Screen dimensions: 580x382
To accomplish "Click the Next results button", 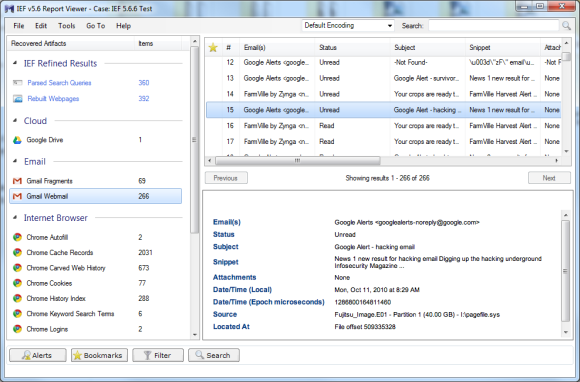I will click(x=549, y=178).
